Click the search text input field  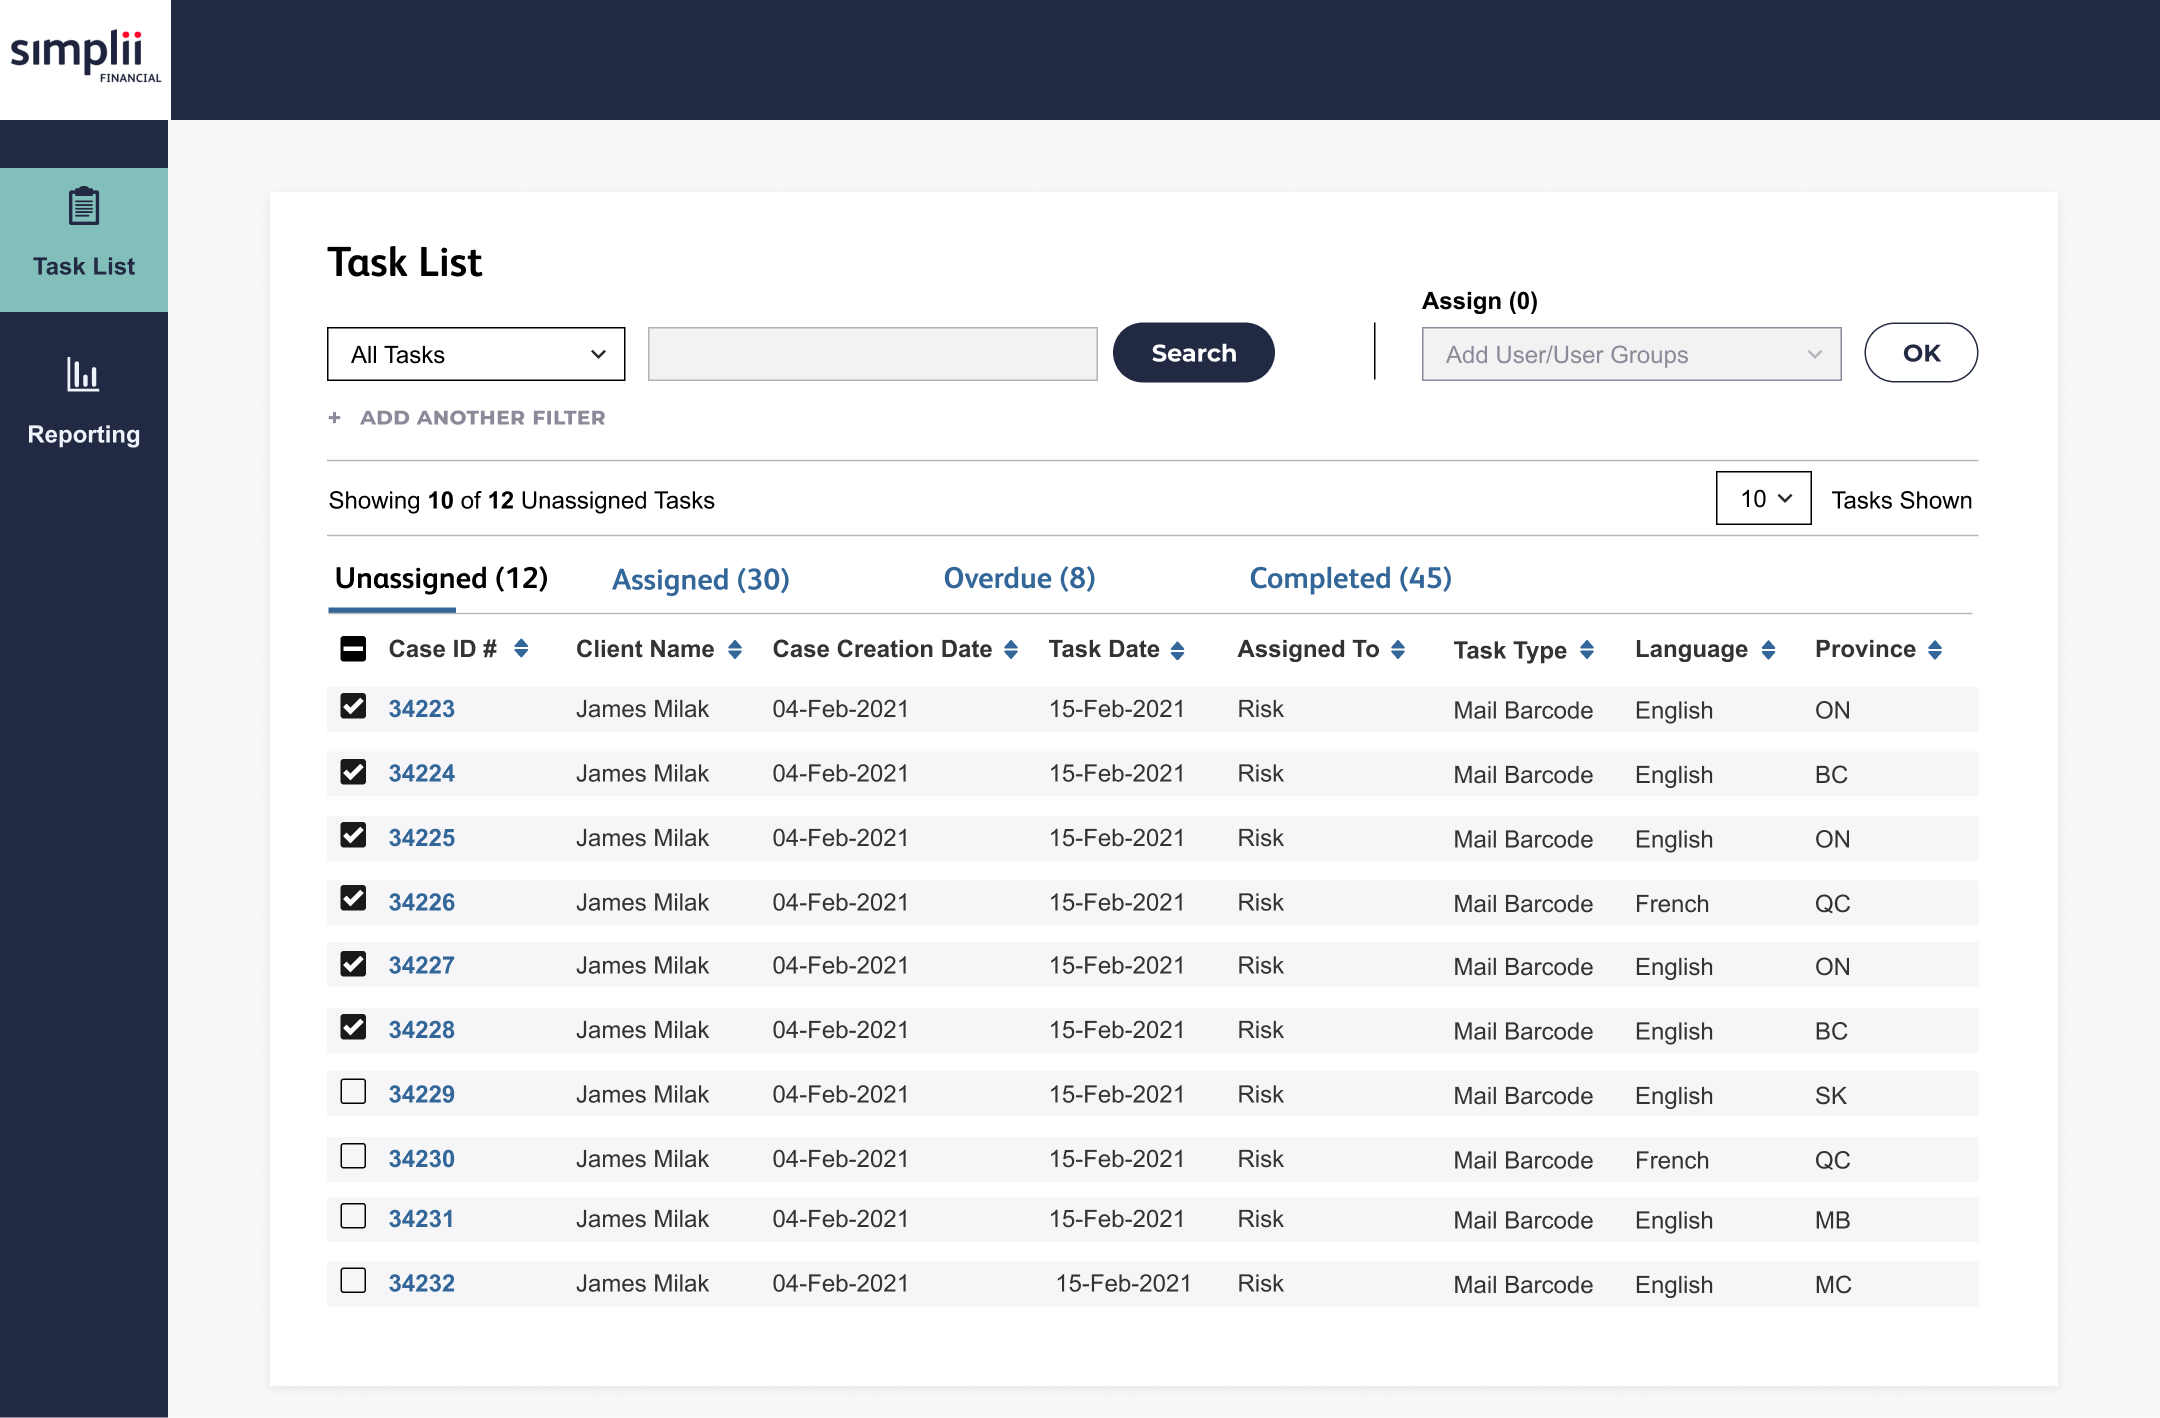(x=872, y=354)
